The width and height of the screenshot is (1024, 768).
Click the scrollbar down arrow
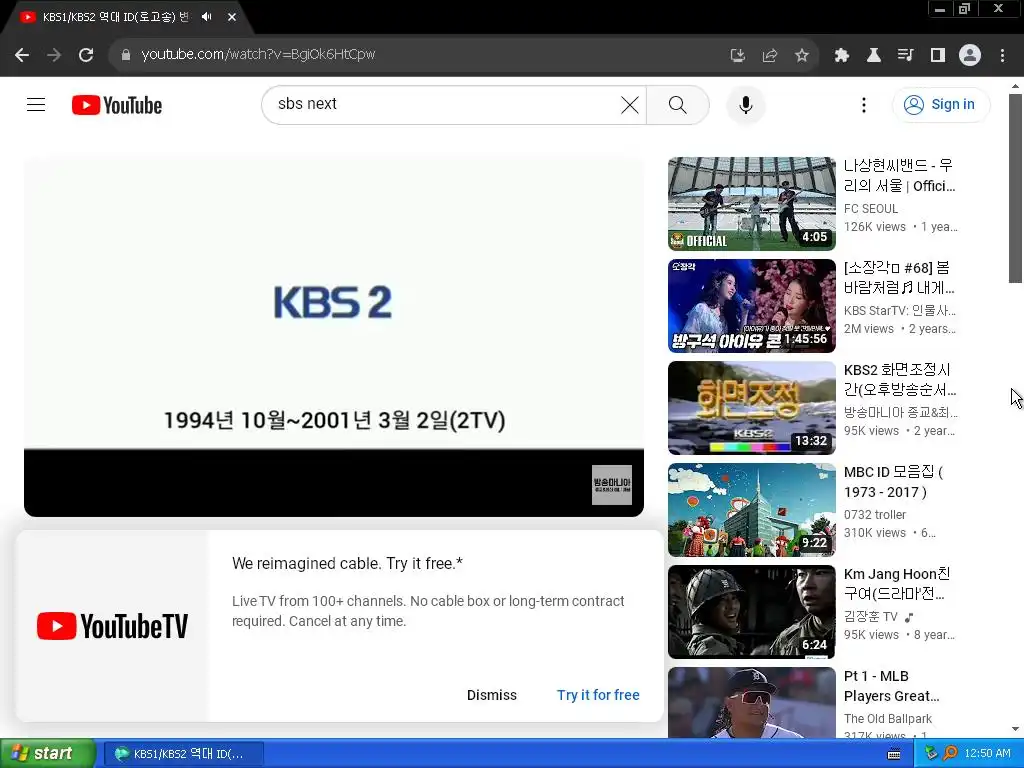pyautogui.click(x=1015, y=729)
